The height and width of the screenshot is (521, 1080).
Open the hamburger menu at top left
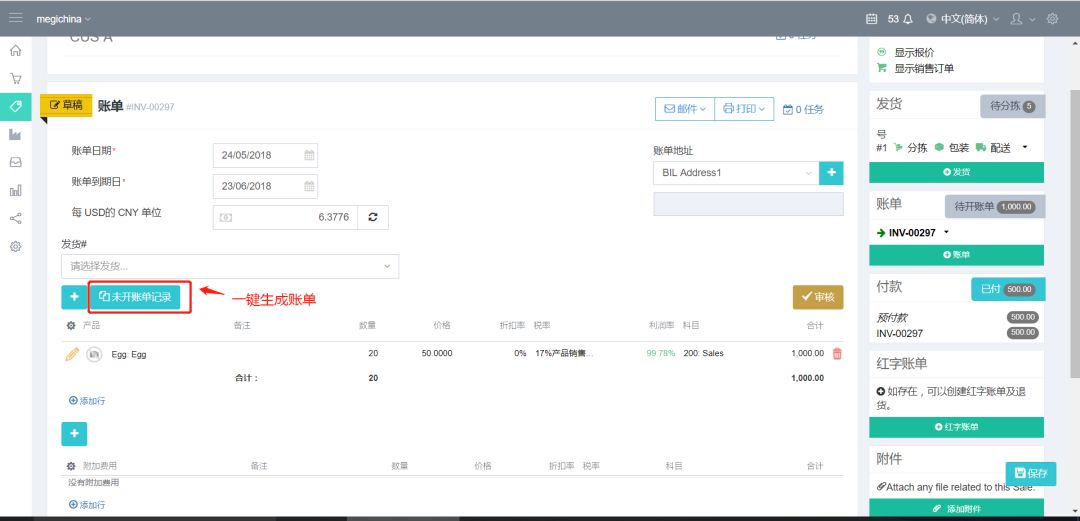point(15,18)
